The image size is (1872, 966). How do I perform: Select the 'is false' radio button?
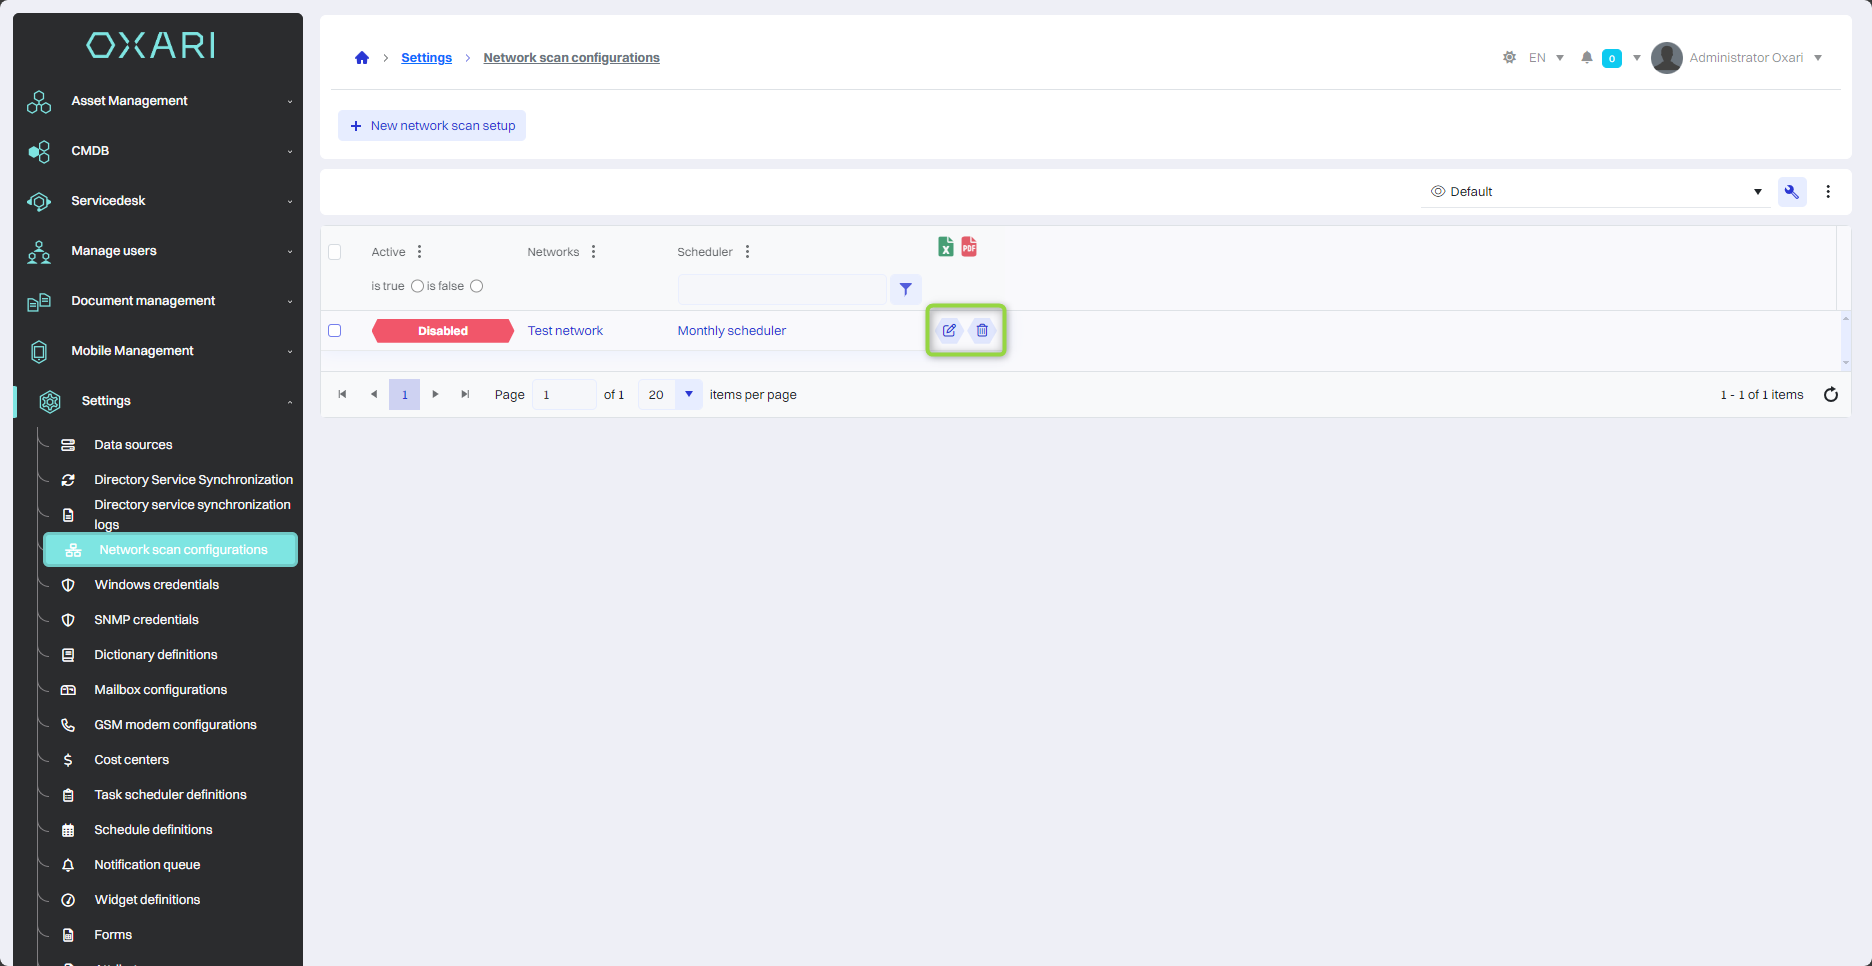point(477,286)
